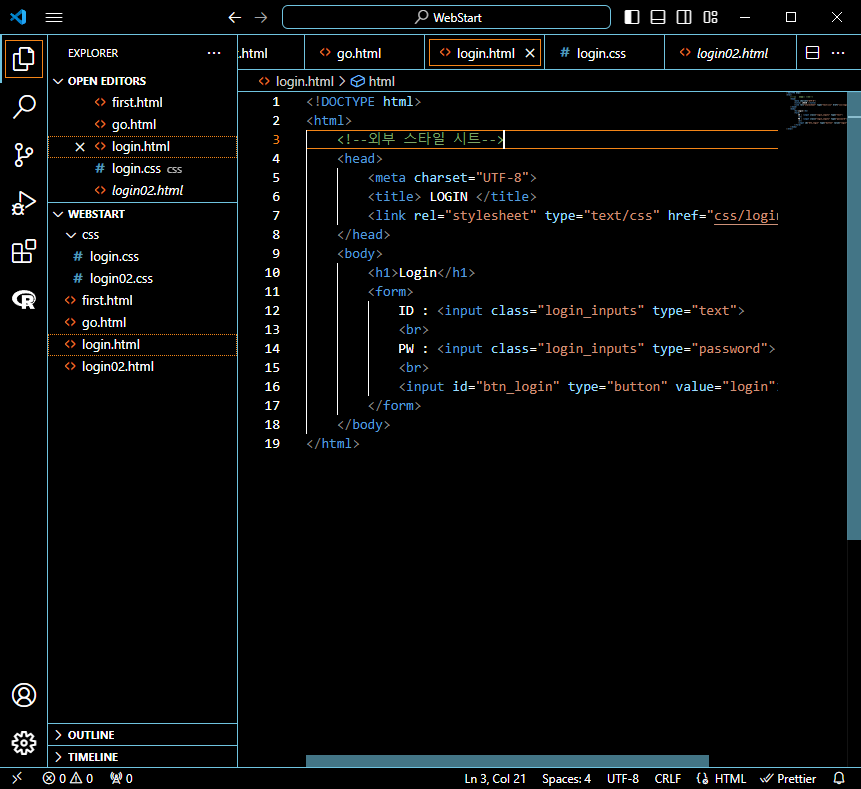This screenshot has height=789, width=861.
Task: Click the Prettier status item
Action: point(788,778)
